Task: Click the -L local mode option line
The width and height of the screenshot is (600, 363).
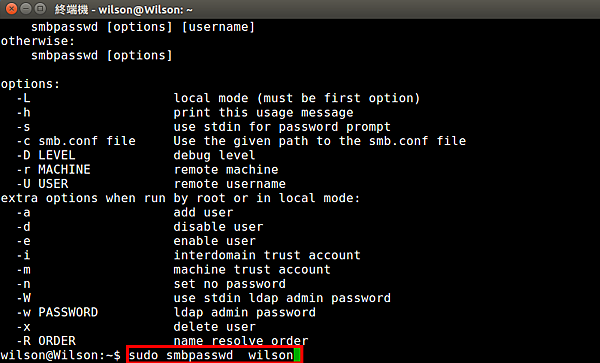Action: tap(218, 98)
